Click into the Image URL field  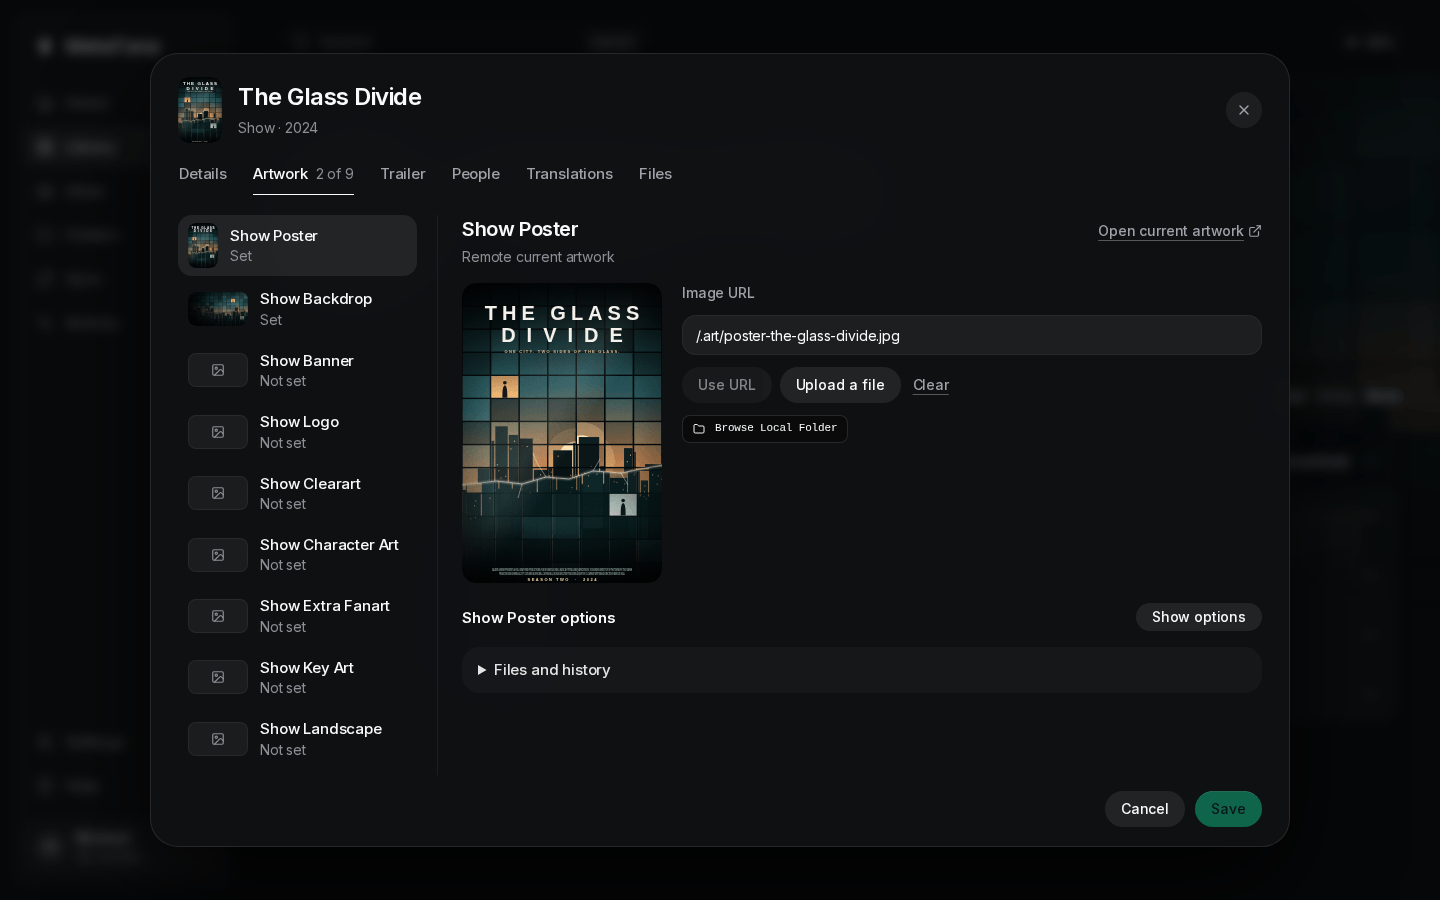coord(972,335)
